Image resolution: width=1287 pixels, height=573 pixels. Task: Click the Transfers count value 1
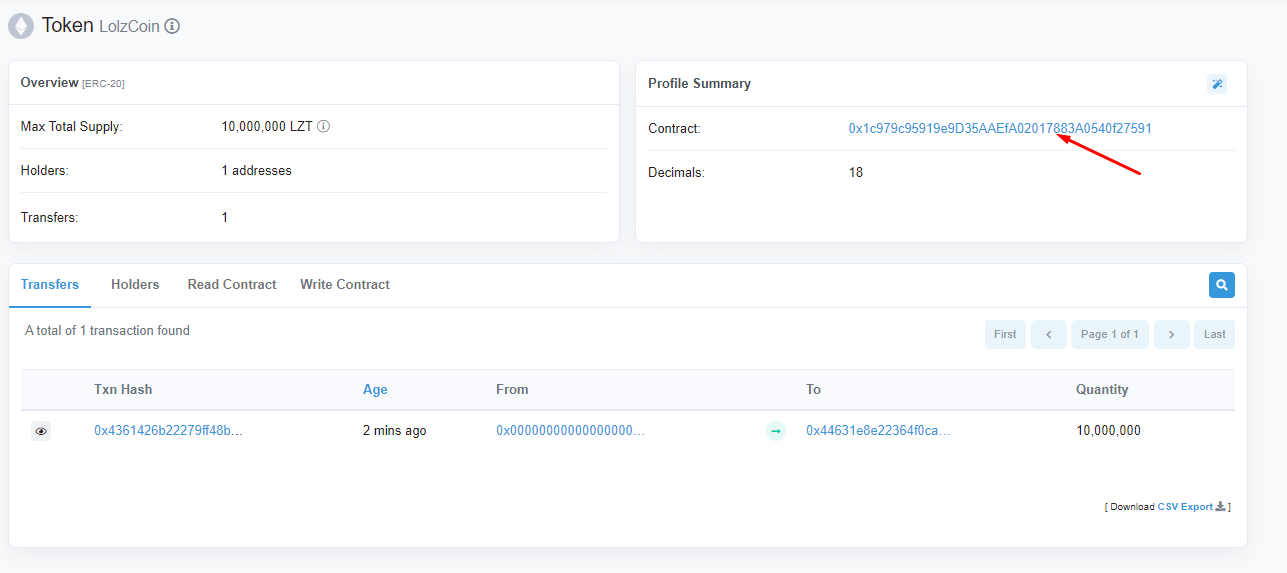(x=225, y=217)
